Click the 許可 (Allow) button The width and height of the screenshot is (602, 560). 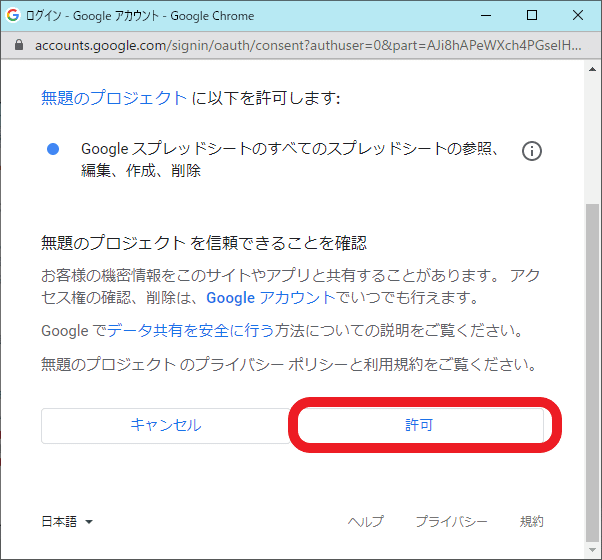coord(420,425)
